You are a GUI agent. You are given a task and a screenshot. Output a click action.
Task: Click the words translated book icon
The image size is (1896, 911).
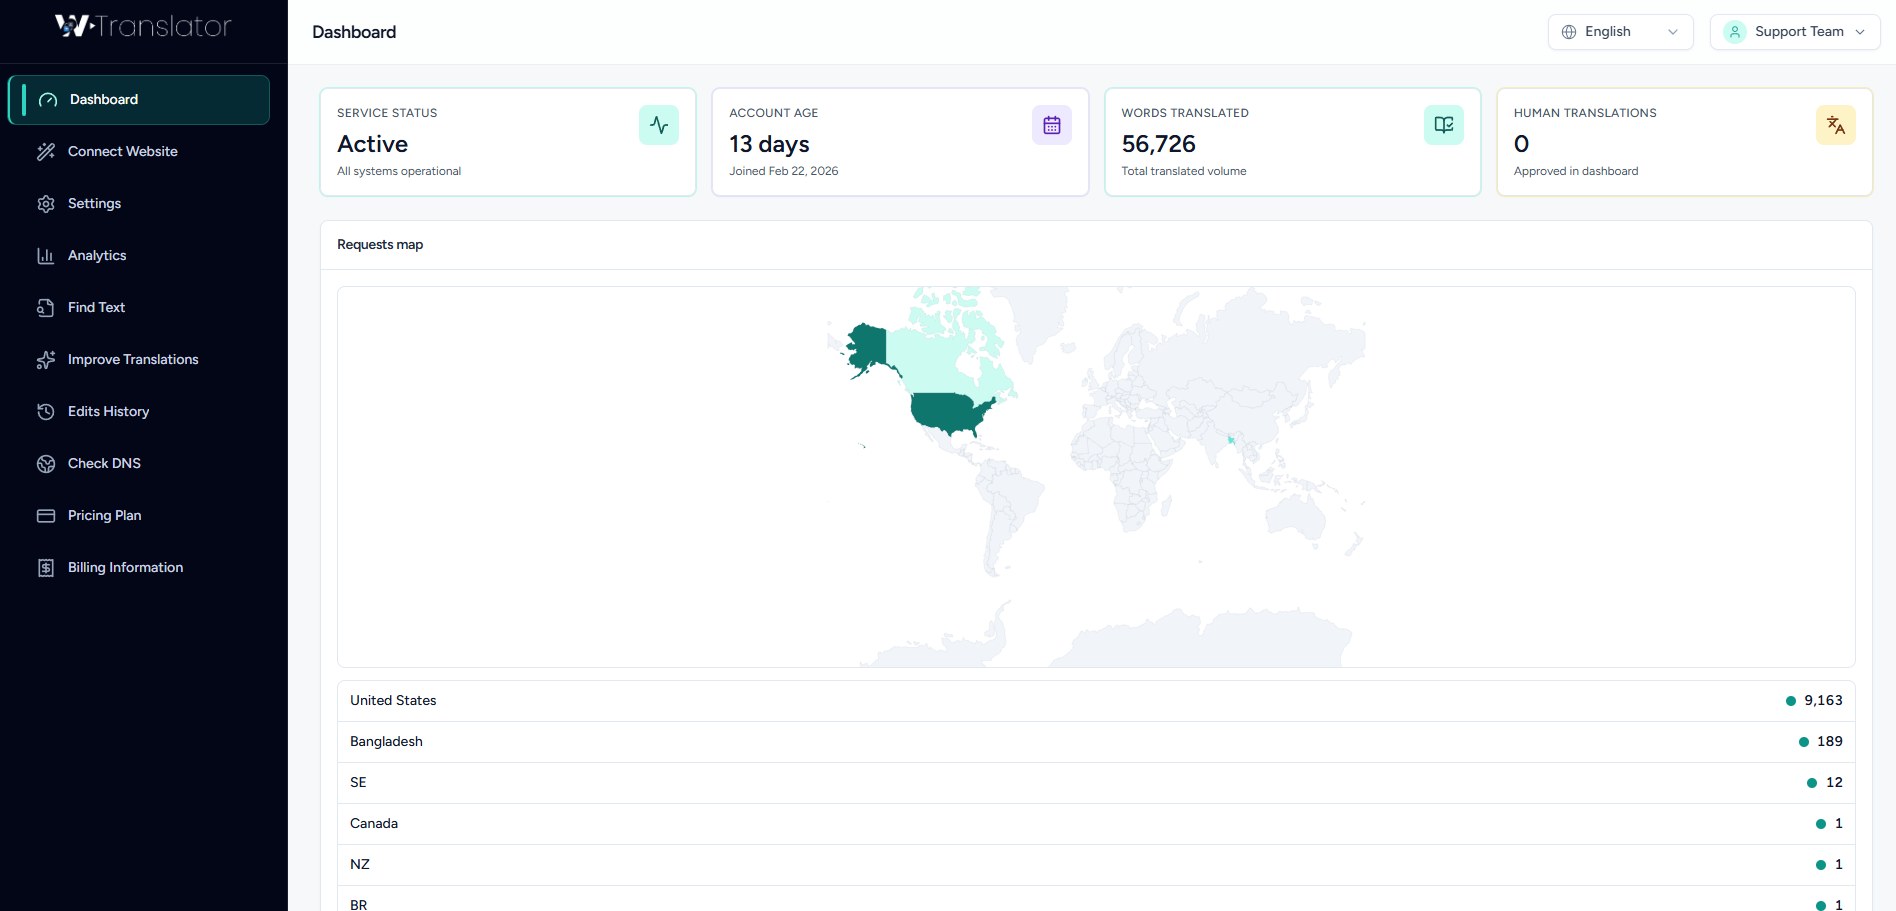click(1443, 124)
